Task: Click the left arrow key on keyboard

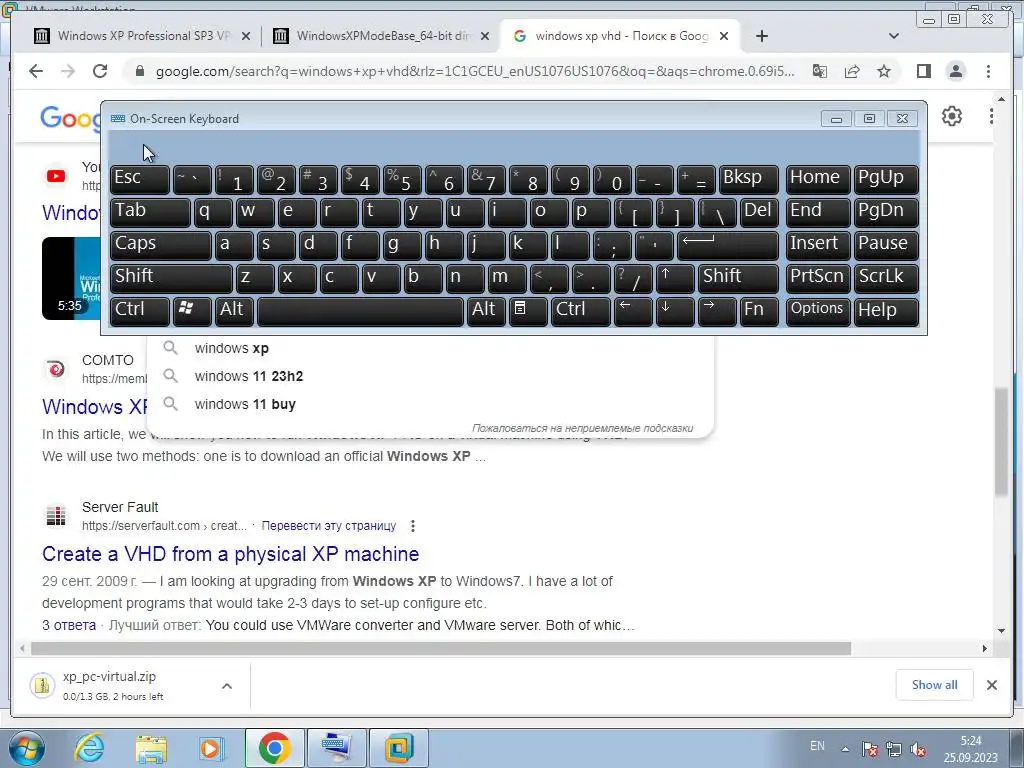Action: coord(633,310)
